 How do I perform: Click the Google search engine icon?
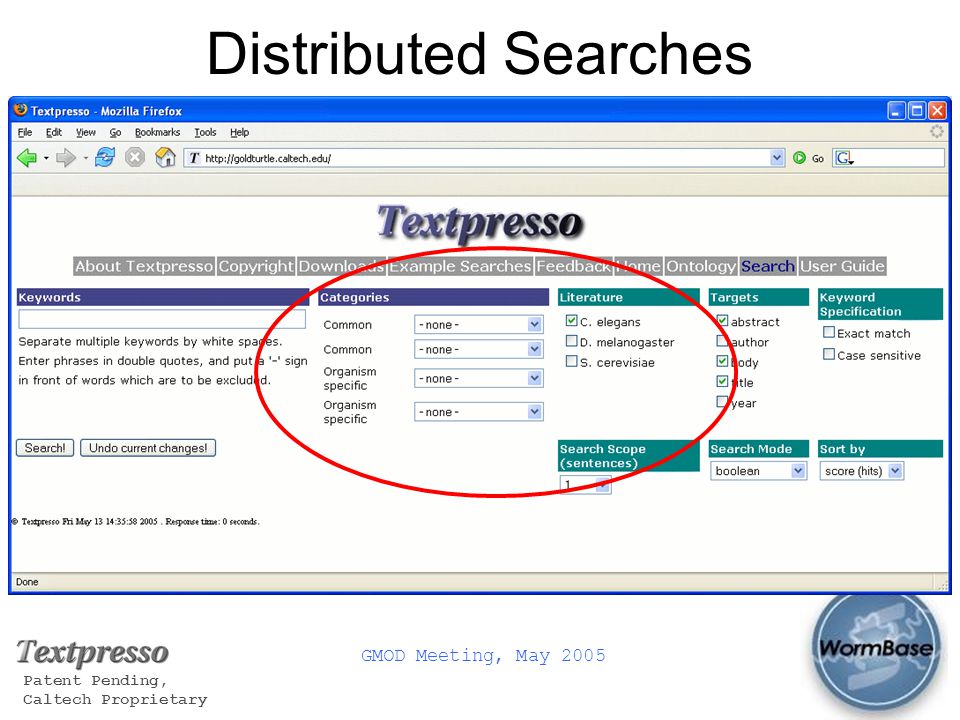click(x=844, y=158)
